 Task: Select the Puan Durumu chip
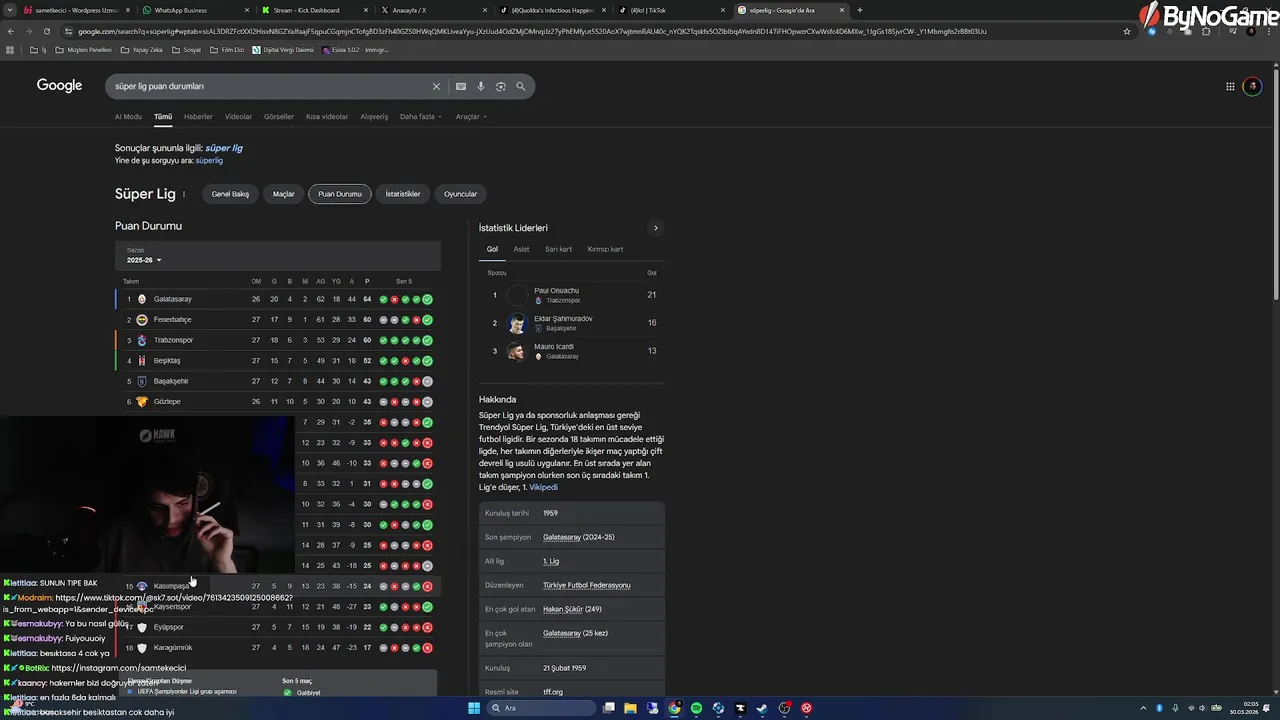click(x=340, y=194)
